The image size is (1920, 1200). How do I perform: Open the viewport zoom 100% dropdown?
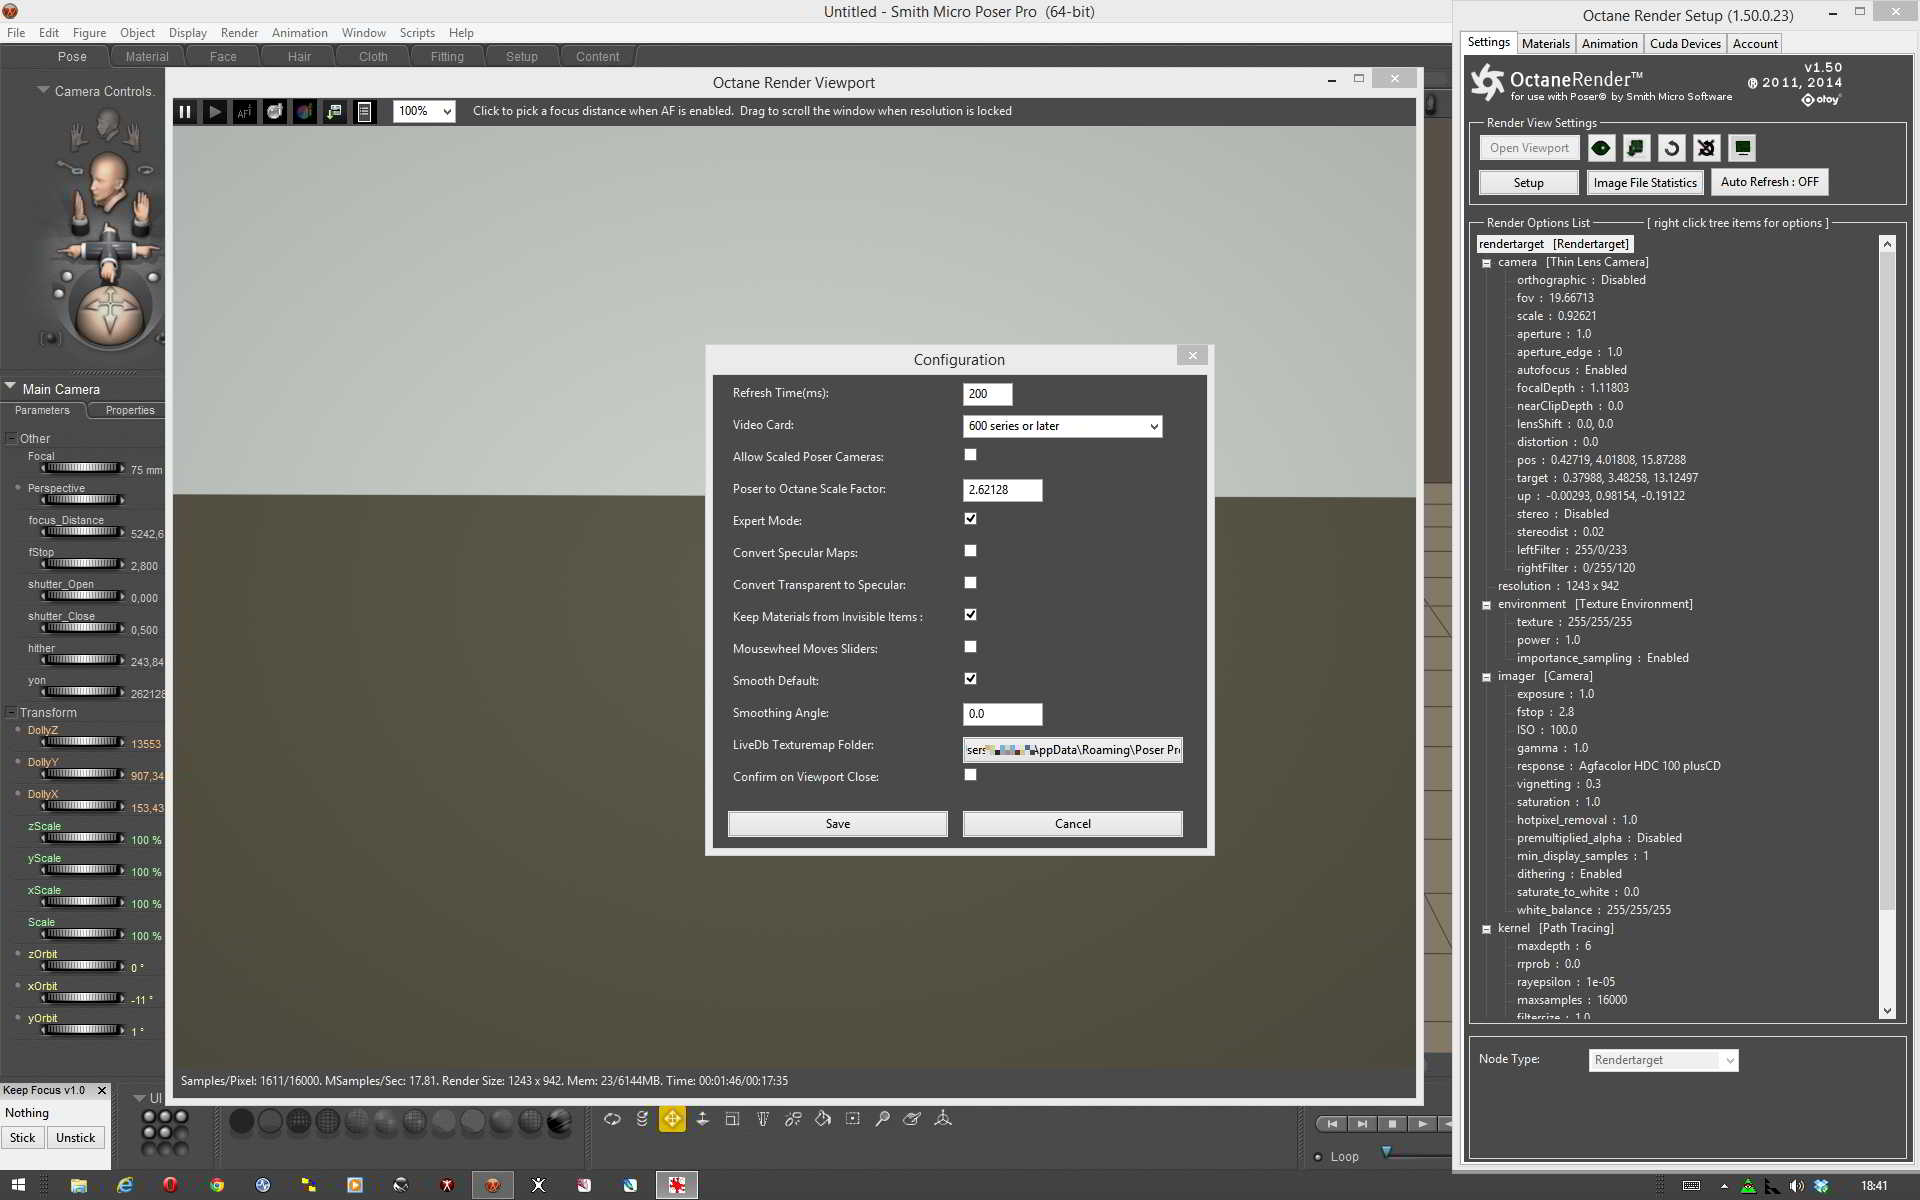click(x=425, y=111)
